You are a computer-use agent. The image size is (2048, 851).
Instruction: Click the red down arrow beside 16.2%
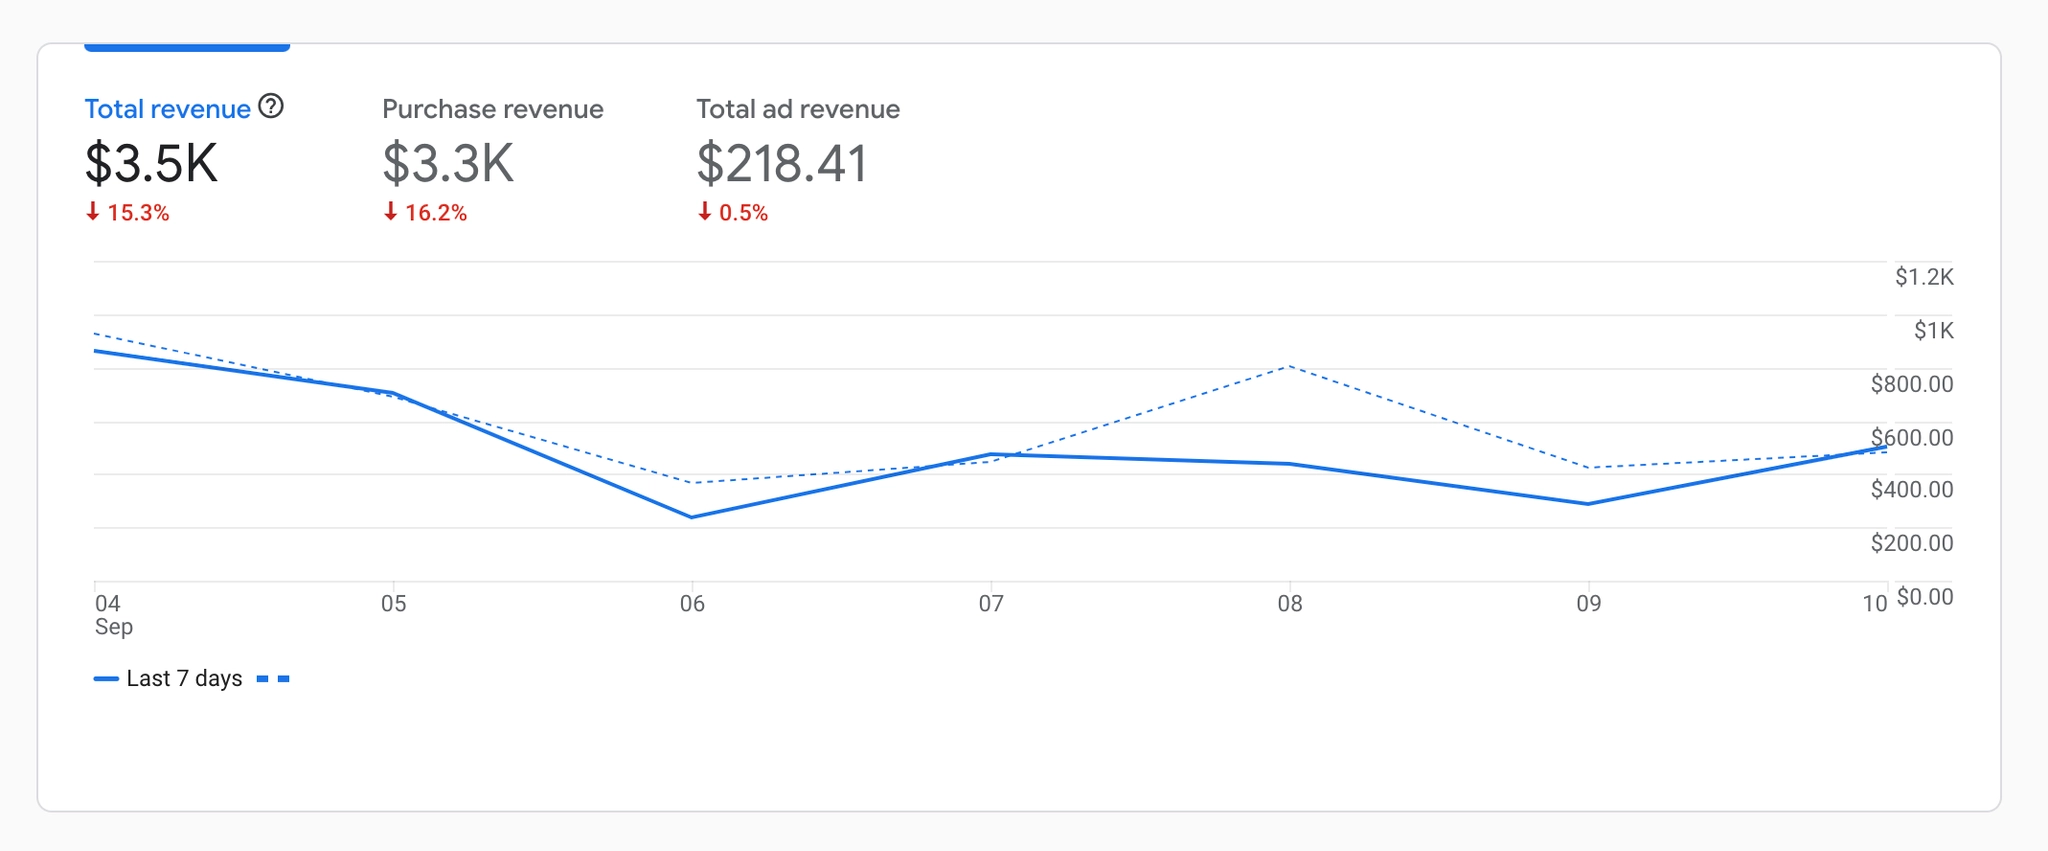click(391, 212)
